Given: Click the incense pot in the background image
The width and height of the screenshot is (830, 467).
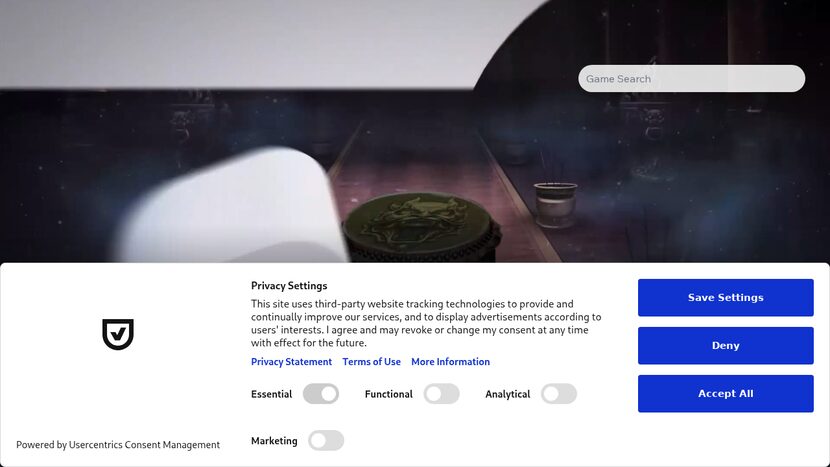Looking at the screenshot, I should click(555, 204).
